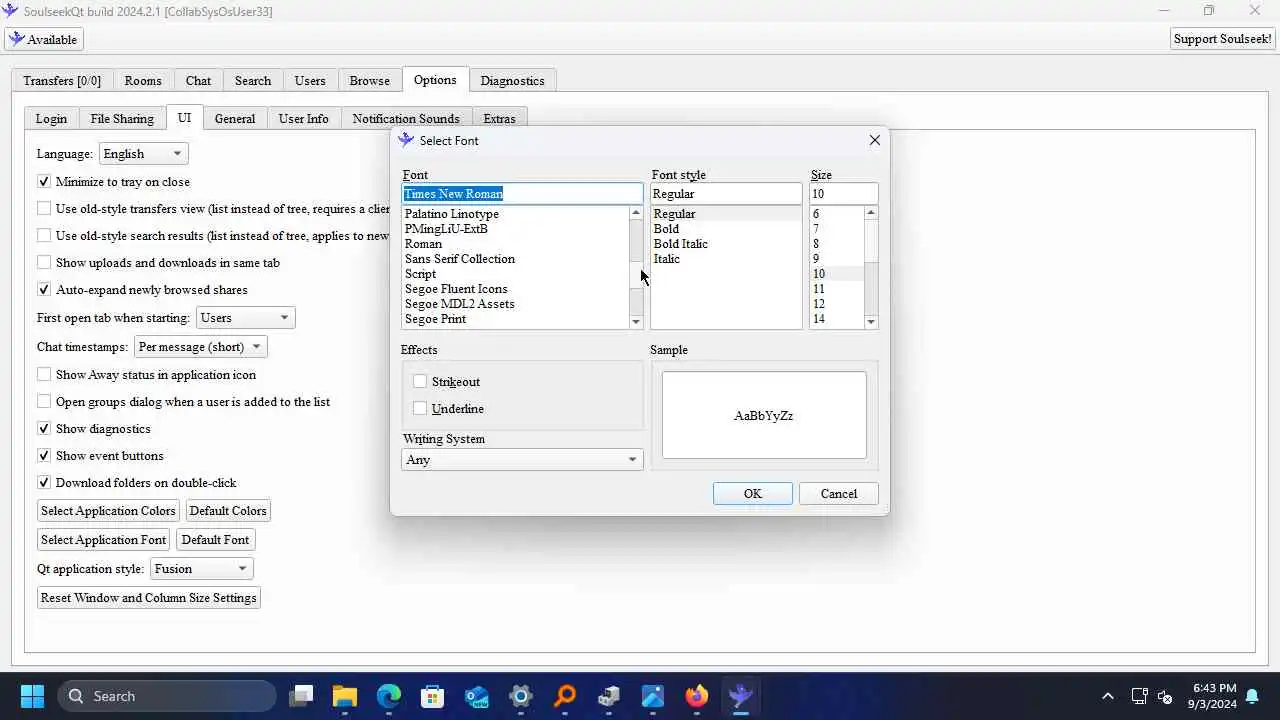Click the Default Font button
The height and width of the screenshot is (720, 1280).
215,540
